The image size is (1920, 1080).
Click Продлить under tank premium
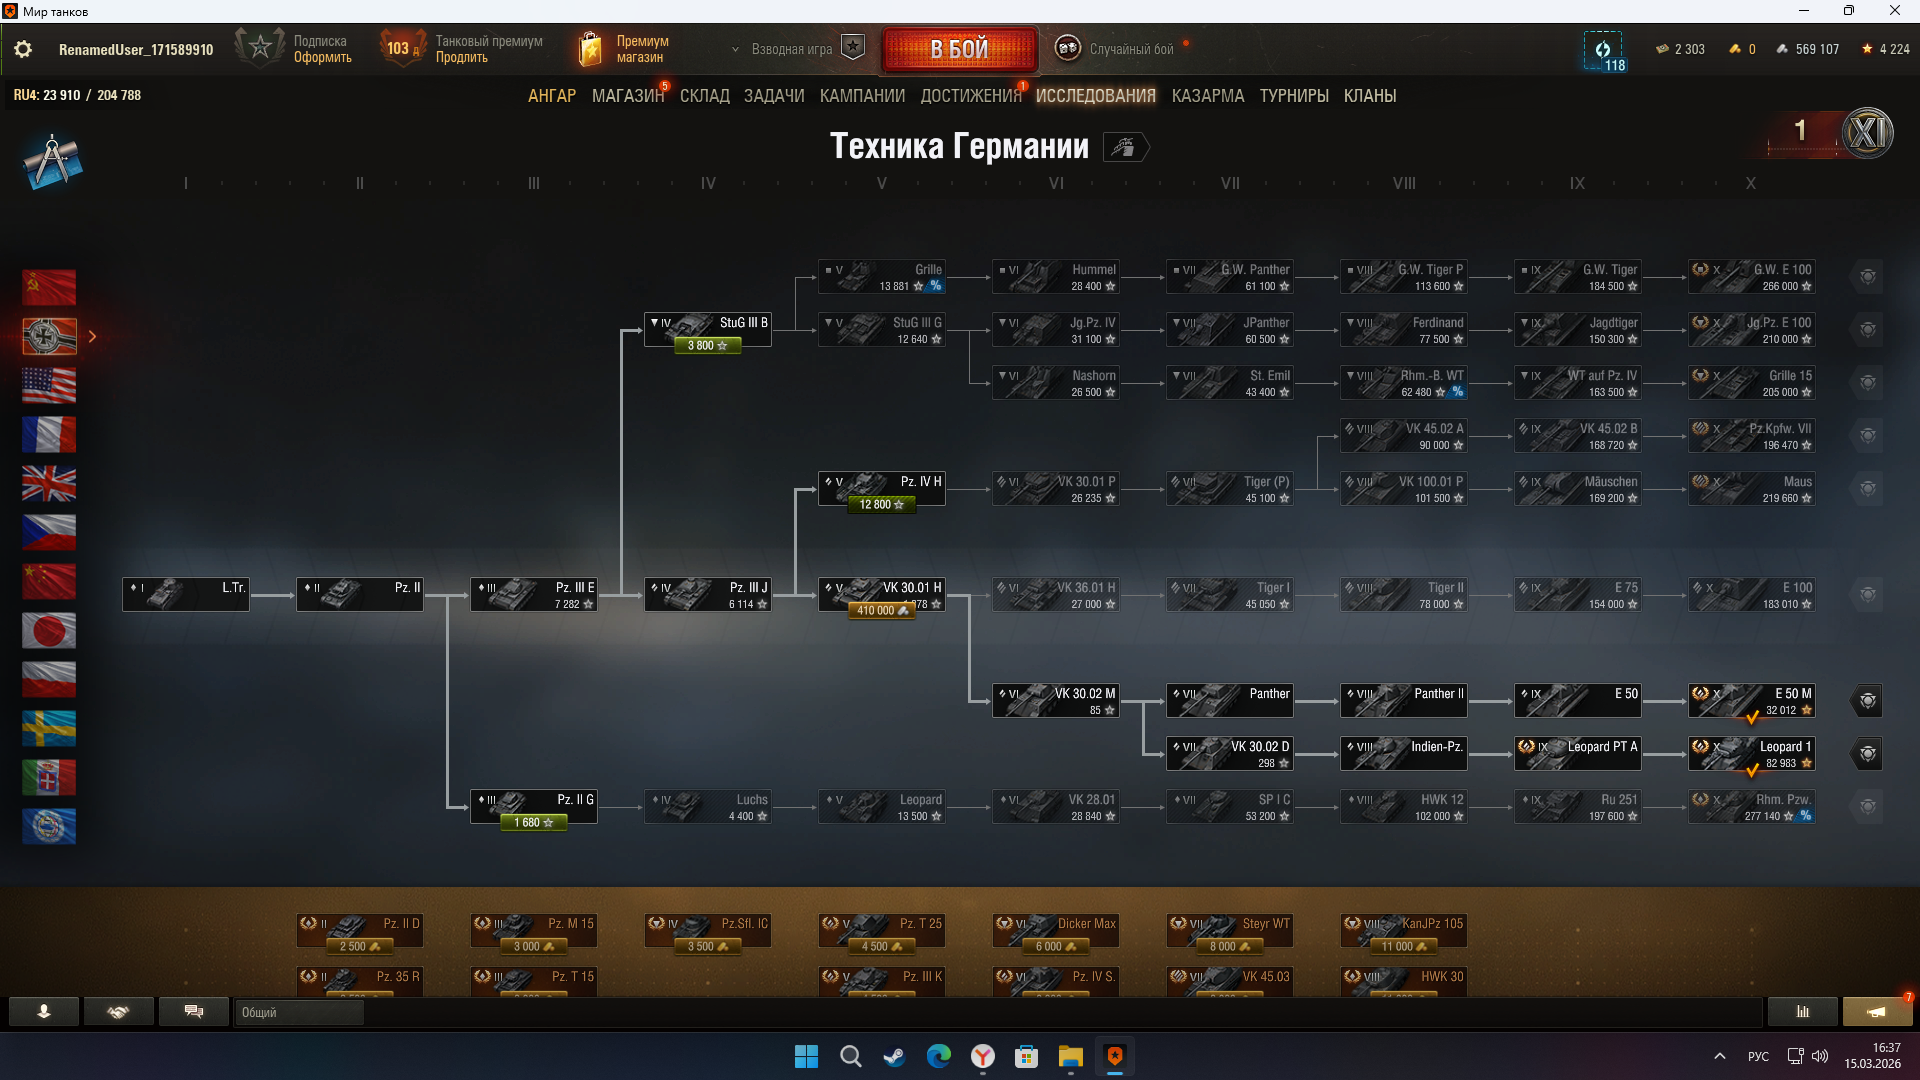[461, 58]
